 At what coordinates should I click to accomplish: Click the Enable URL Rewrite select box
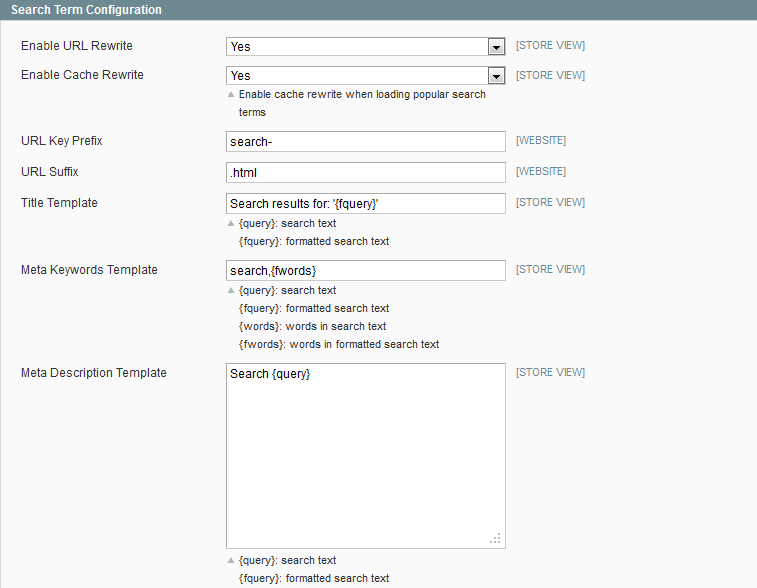(x=365, y=47)
